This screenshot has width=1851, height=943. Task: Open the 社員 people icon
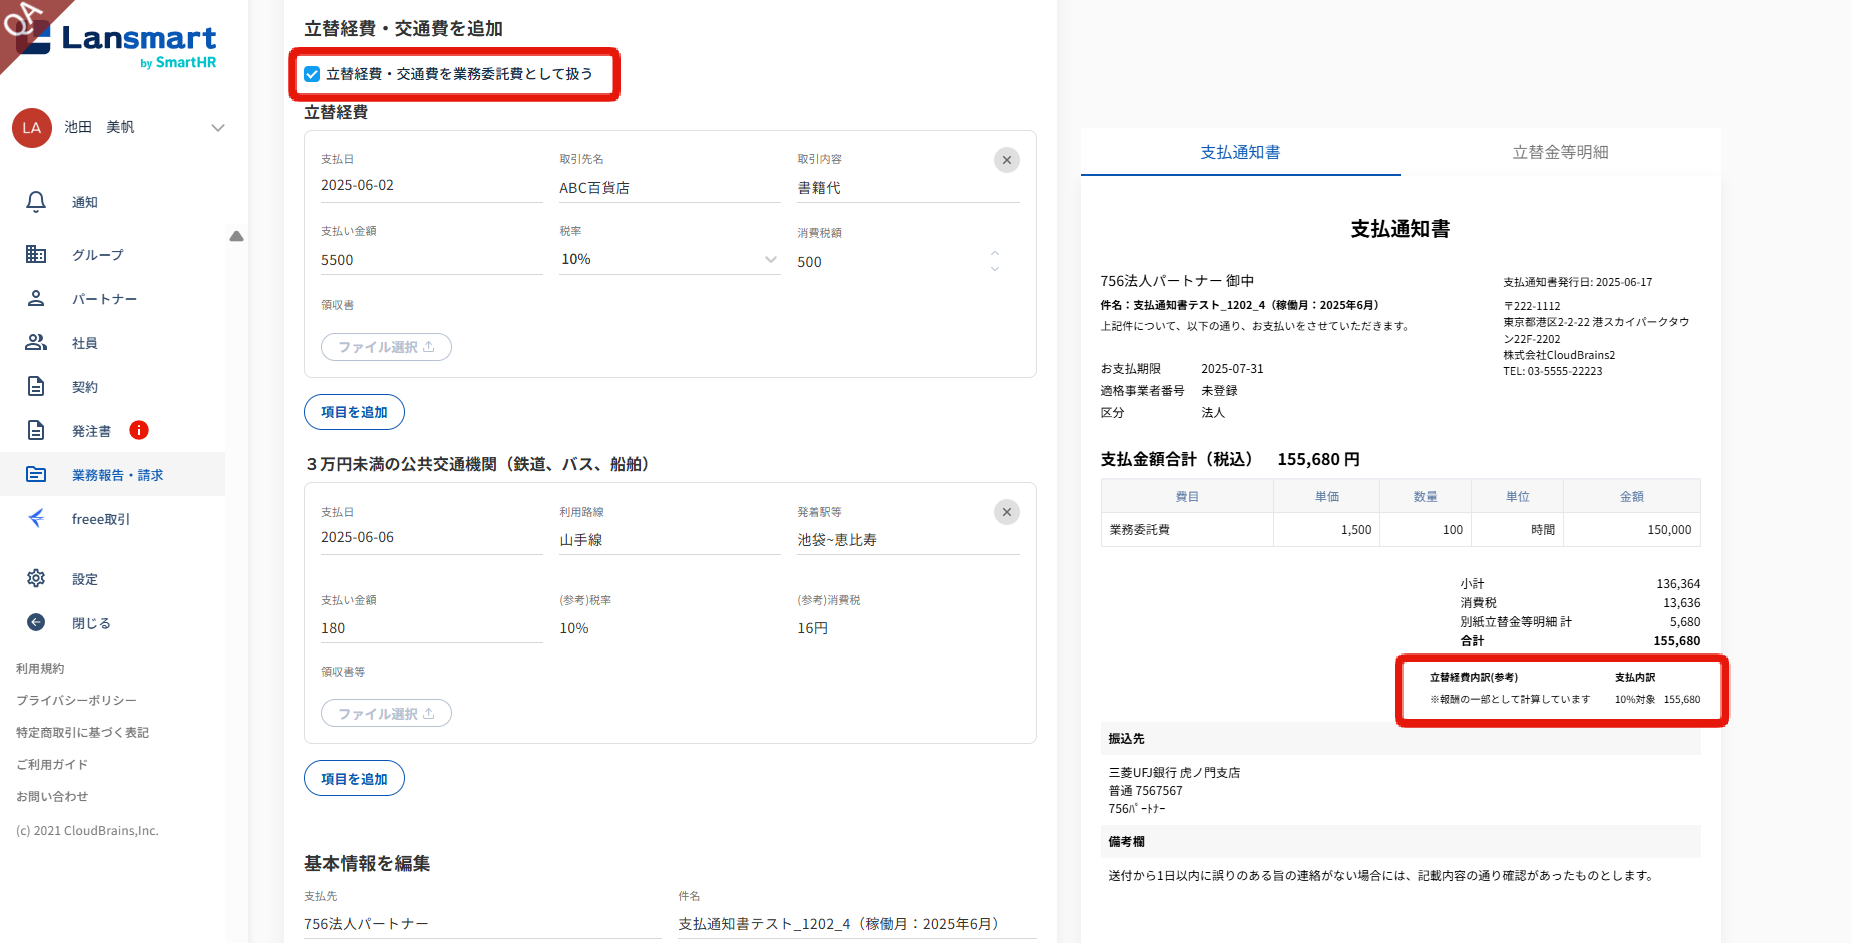(x=36, y=342)
